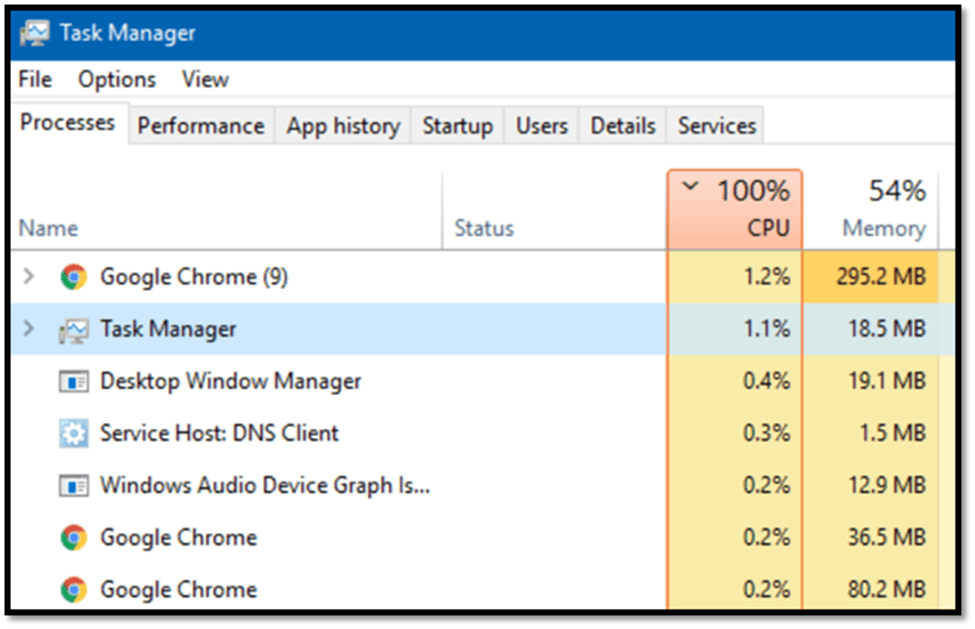Screen dimensions: 975x629
Task: Expand the Task Manager process group
Action: [28, 328]
